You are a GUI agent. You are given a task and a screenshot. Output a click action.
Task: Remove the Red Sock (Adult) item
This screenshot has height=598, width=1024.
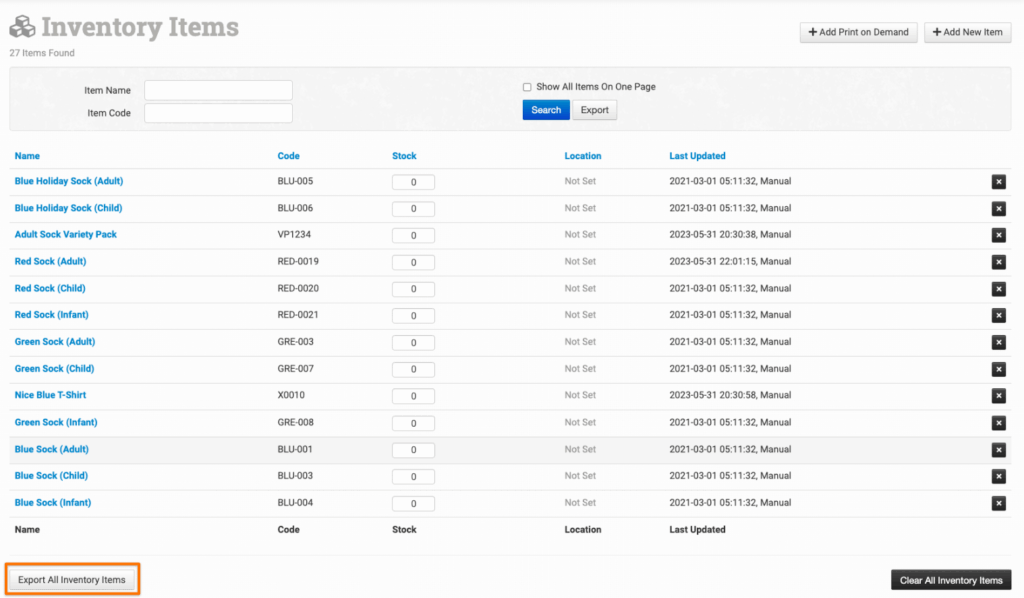pyautogui.click(x=998, y=262)
